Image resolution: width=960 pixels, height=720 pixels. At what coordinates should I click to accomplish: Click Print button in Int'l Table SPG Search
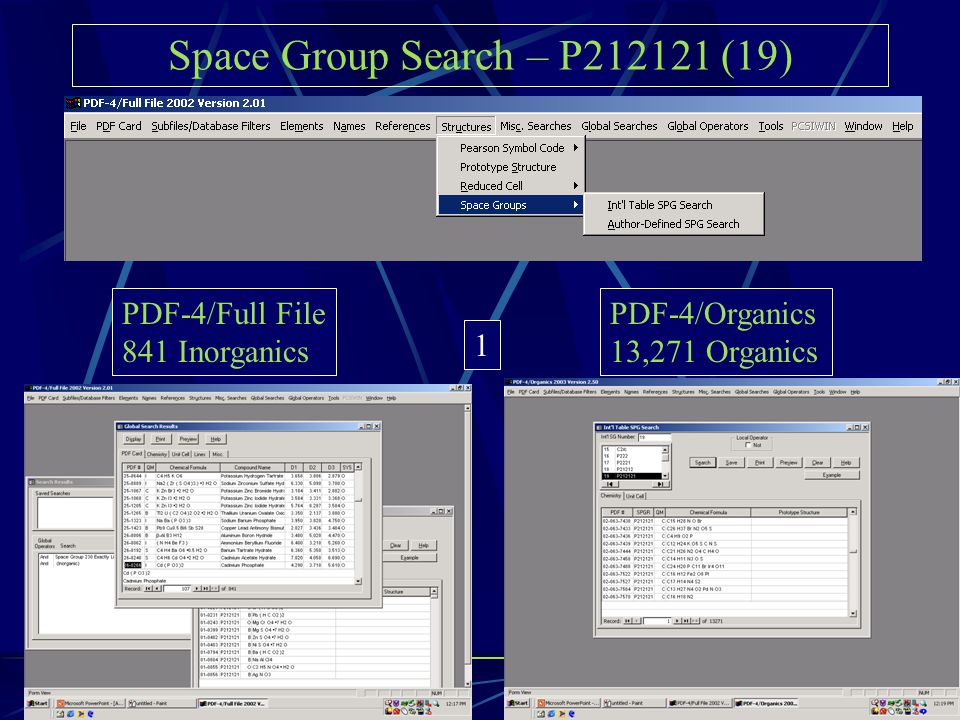click(760, 462)
